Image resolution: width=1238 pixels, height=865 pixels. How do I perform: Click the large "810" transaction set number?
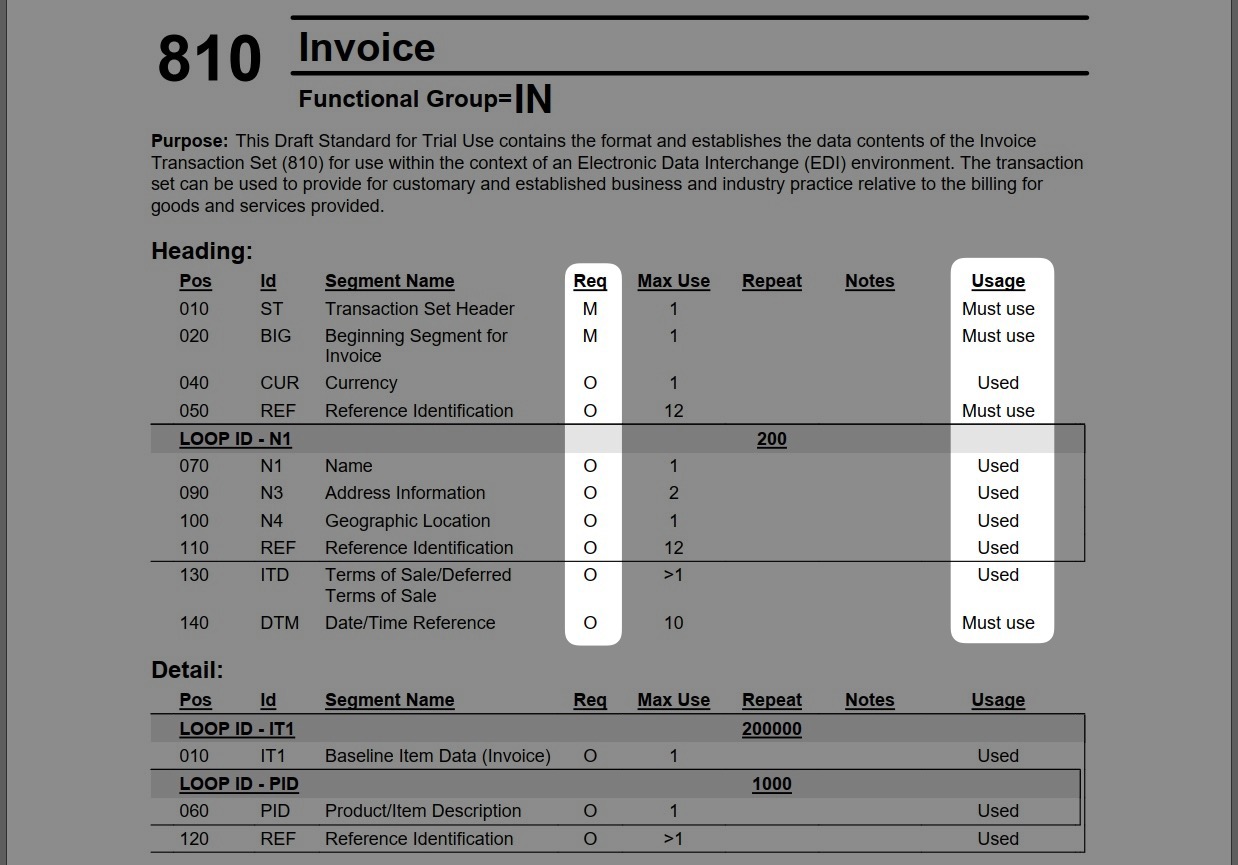[209, 59]
